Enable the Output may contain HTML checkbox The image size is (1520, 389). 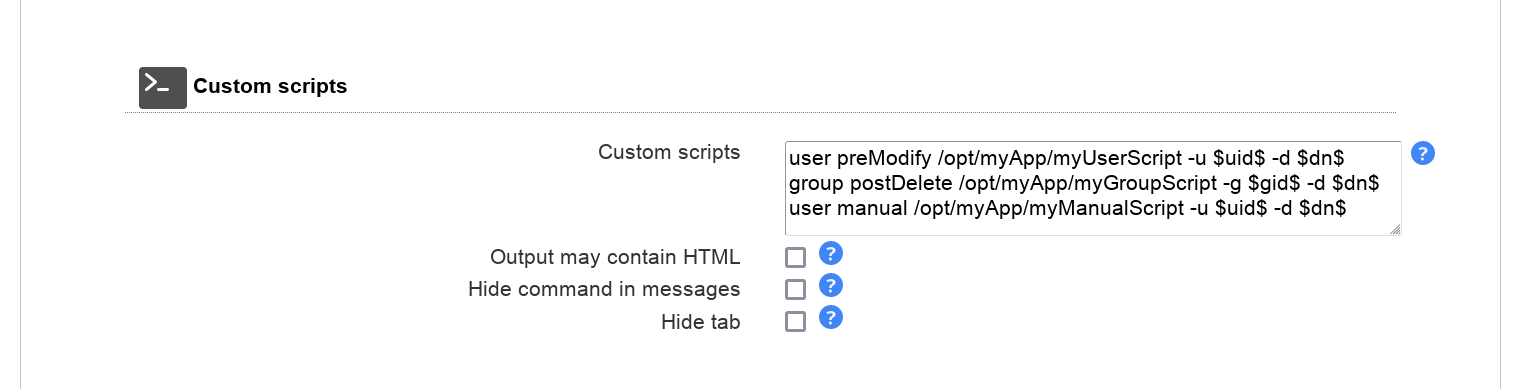[x=795, y=258]
